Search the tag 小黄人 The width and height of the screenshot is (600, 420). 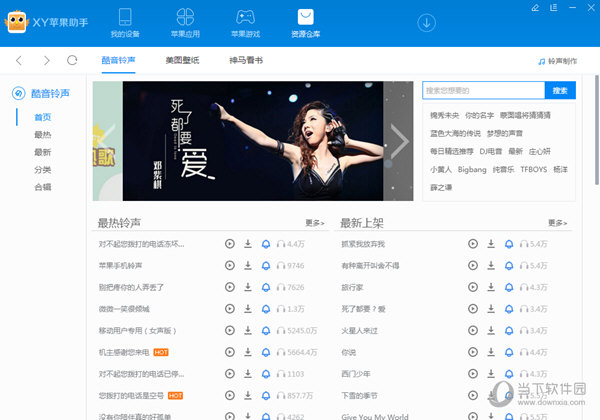(440, 169)
